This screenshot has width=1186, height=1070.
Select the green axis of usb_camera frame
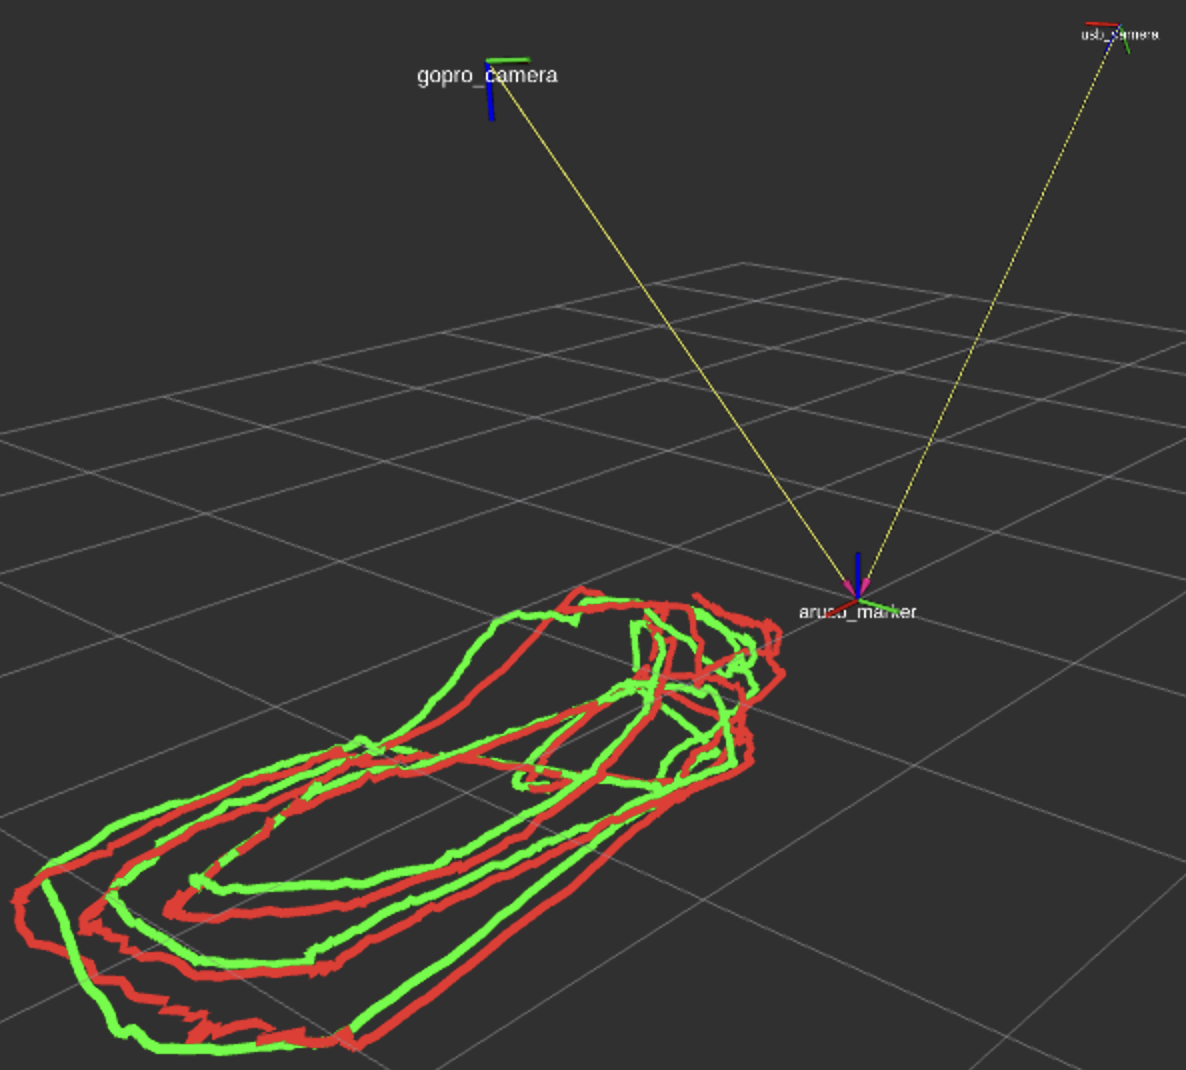point(1125,44)
